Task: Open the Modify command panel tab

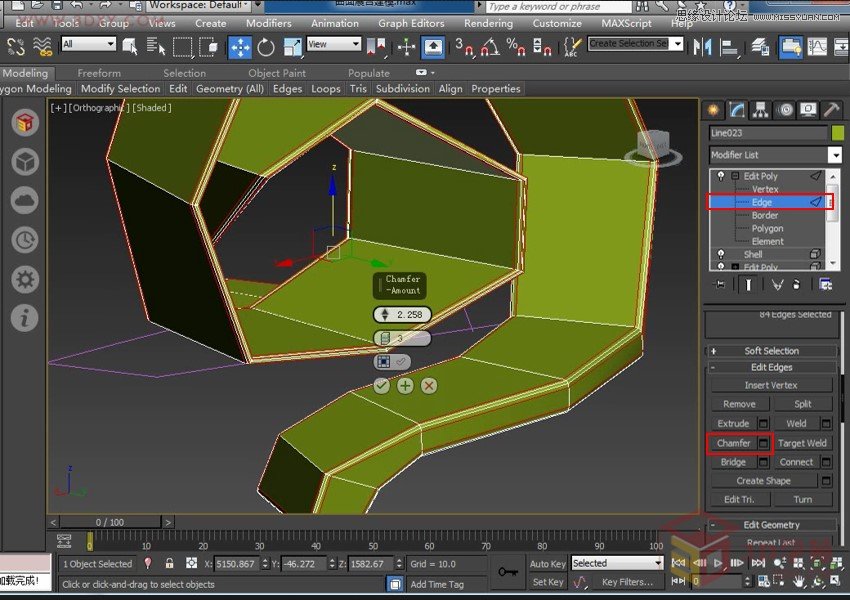Action: [737, 110]
